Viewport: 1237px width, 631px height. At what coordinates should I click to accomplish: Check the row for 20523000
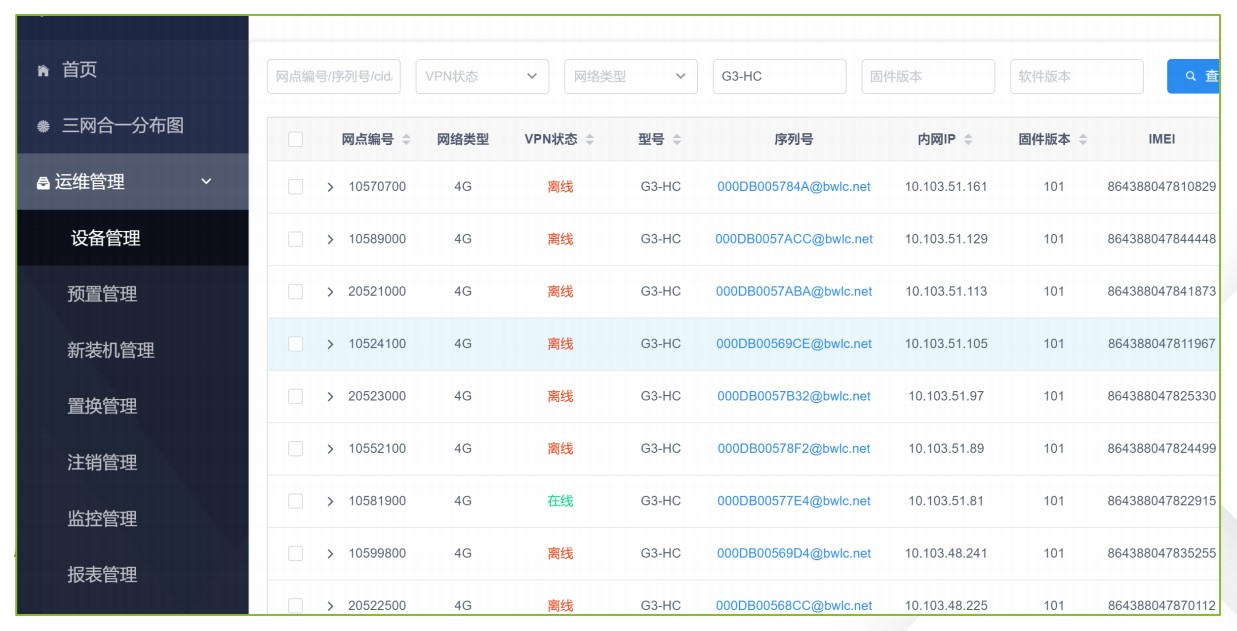tap(295, 396)
